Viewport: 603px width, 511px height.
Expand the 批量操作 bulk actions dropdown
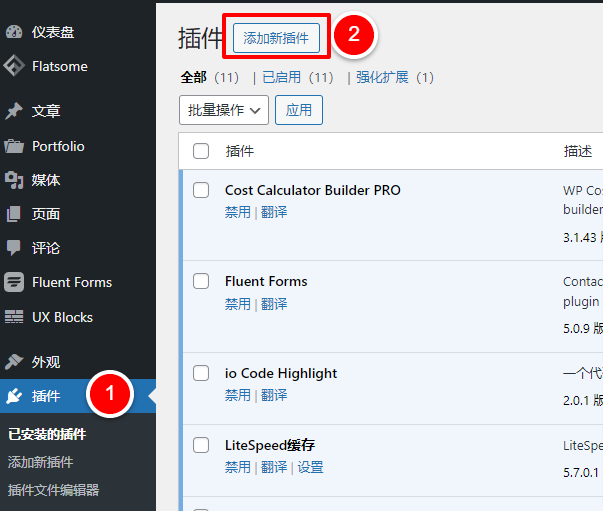[x=224, y=110]
